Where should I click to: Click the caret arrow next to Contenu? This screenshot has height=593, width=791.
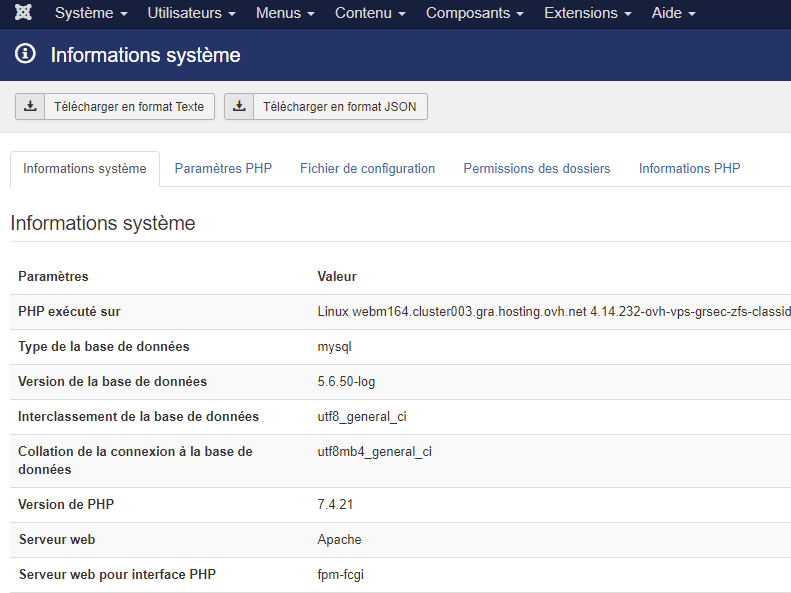pos(402,14)
